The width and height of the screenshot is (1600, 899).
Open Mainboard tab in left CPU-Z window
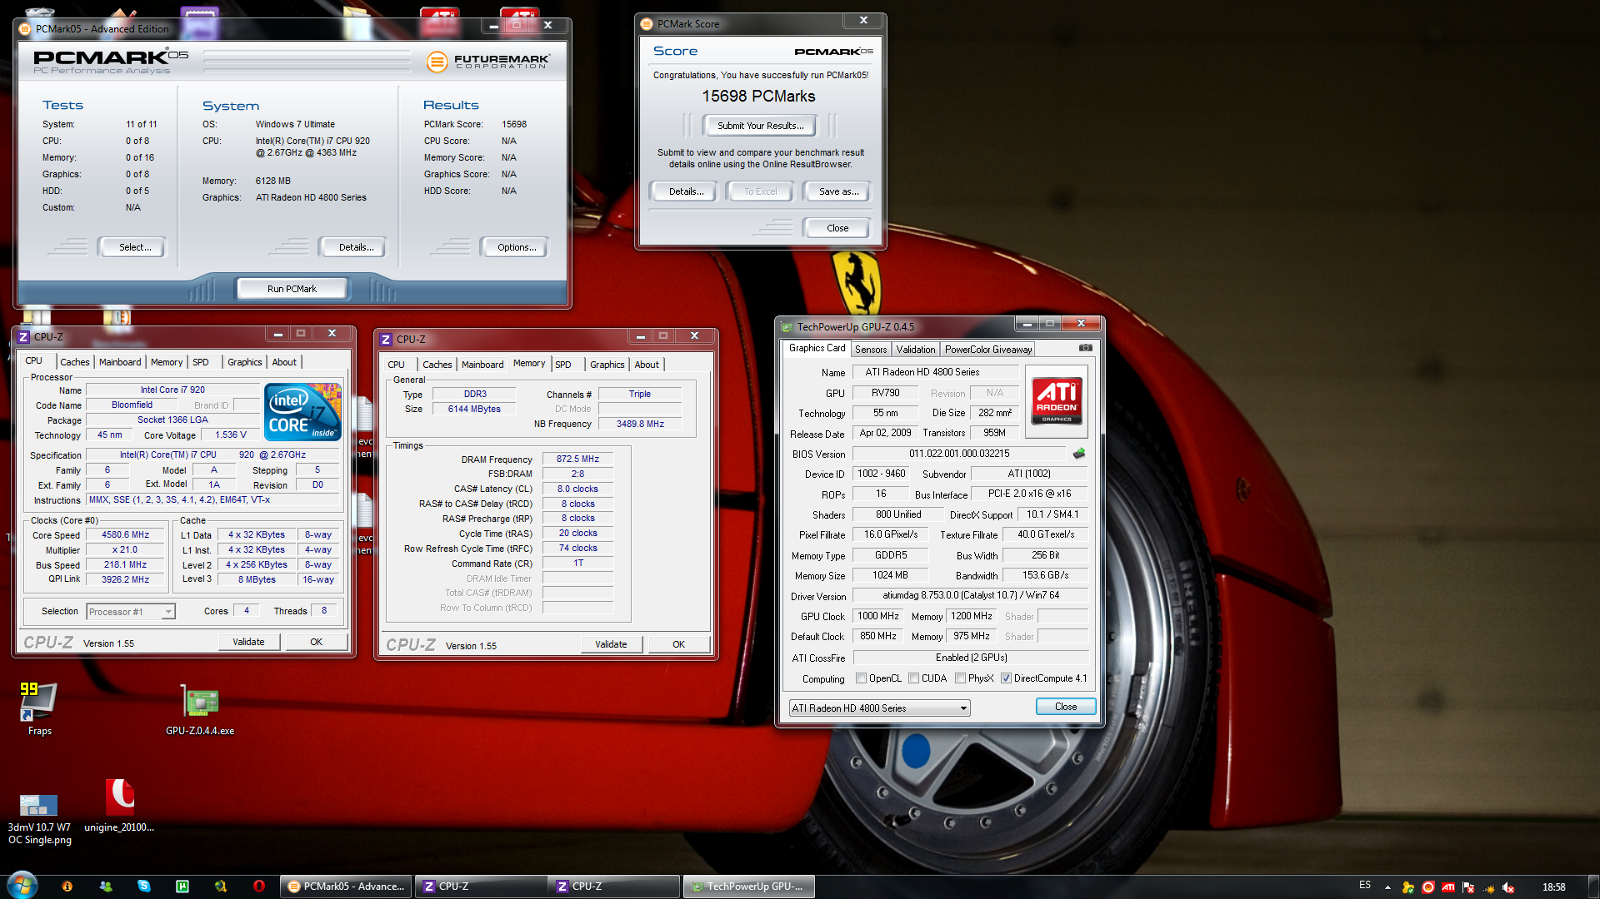click(120, 362)
